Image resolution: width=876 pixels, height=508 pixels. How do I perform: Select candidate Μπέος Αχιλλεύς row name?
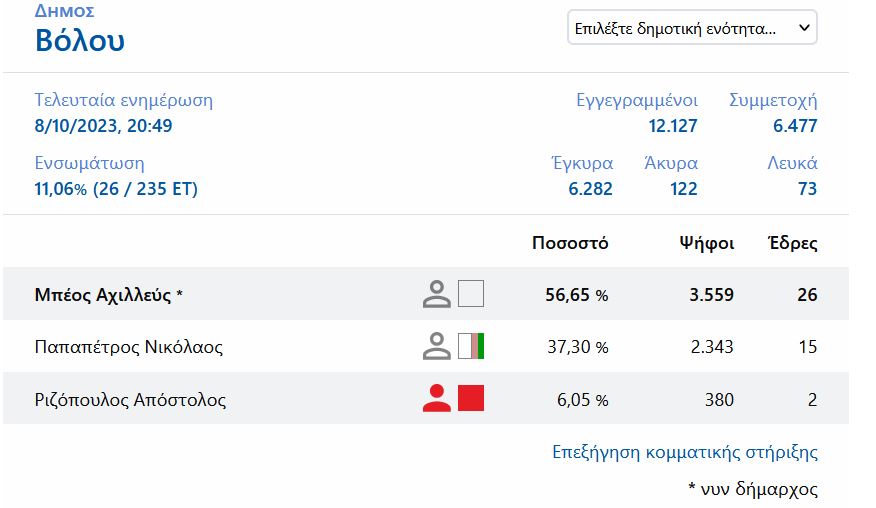[x=109, y=295]
